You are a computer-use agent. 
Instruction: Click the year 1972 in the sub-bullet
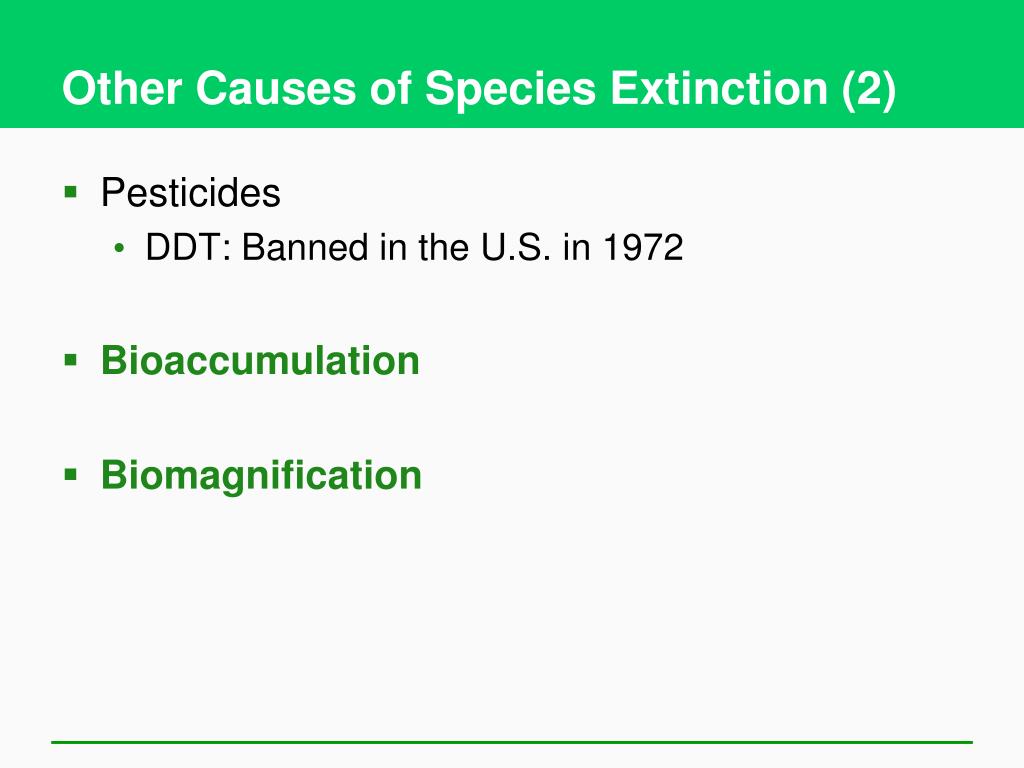coord(643,248)
